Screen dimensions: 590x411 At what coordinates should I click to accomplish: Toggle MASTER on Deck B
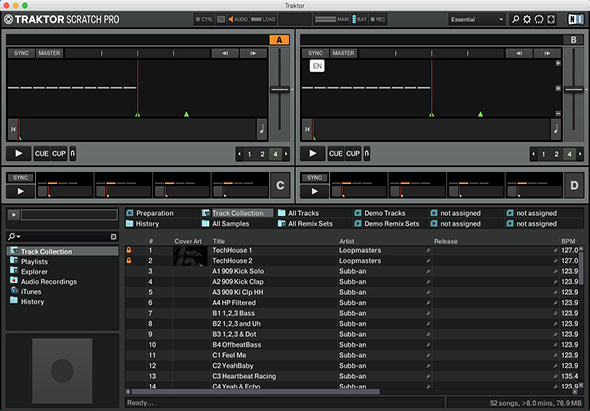pyautogui.click(x=343, y=53)
